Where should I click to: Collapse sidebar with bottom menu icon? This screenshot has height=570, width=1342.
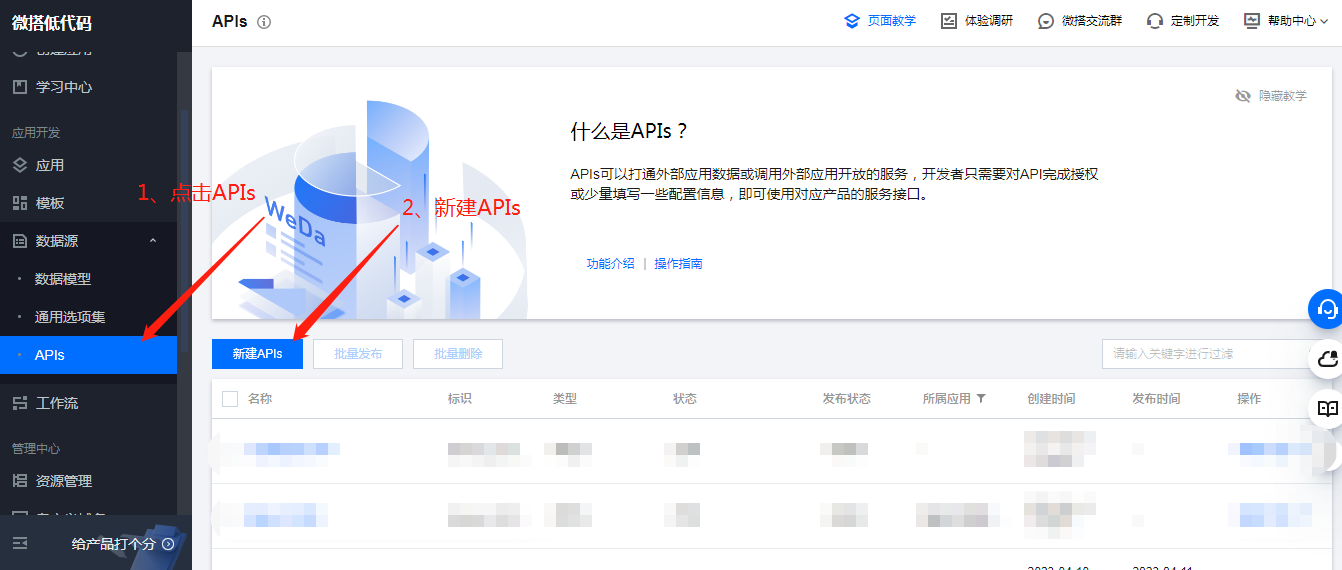(x=20, y=544)
